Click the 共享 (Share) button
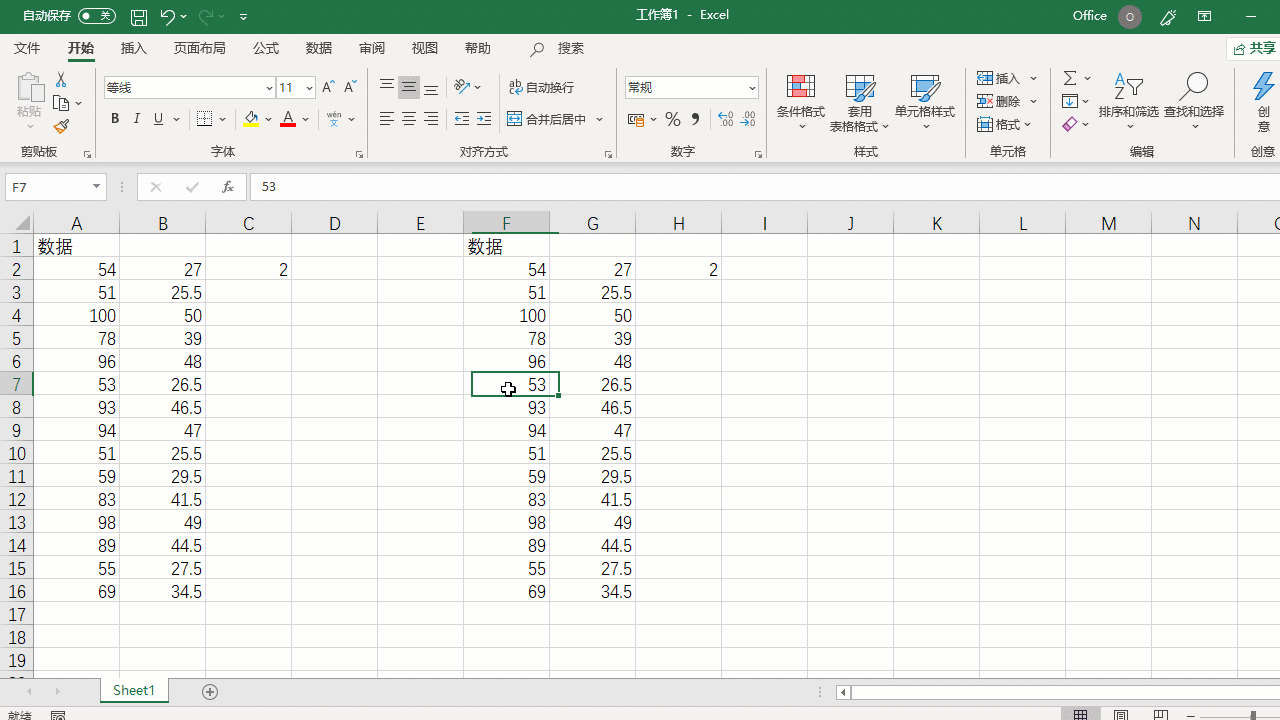Image resolution: width=1280 pixels, height=720 pixels. coord(1254,48)
